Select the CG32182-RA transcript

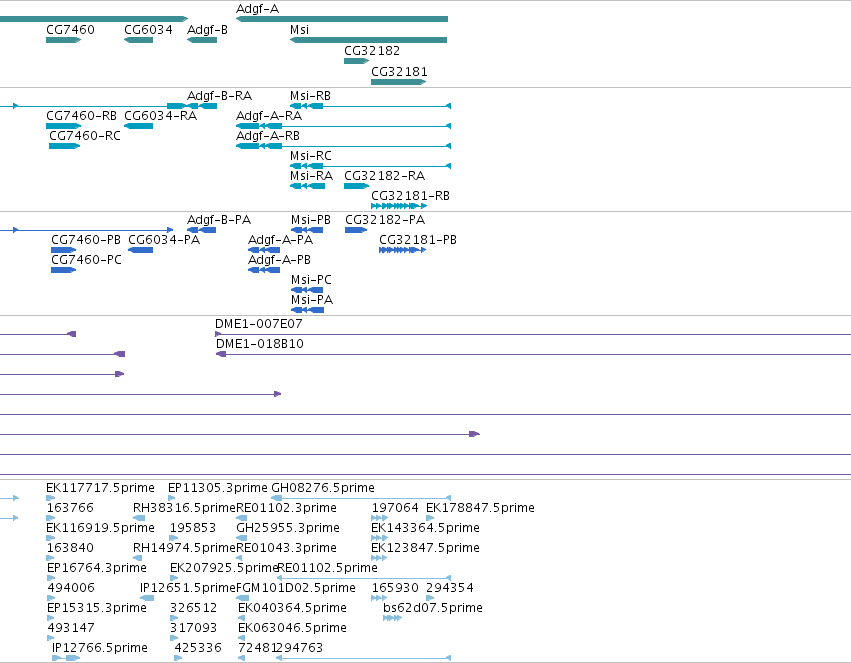(357, 186)
